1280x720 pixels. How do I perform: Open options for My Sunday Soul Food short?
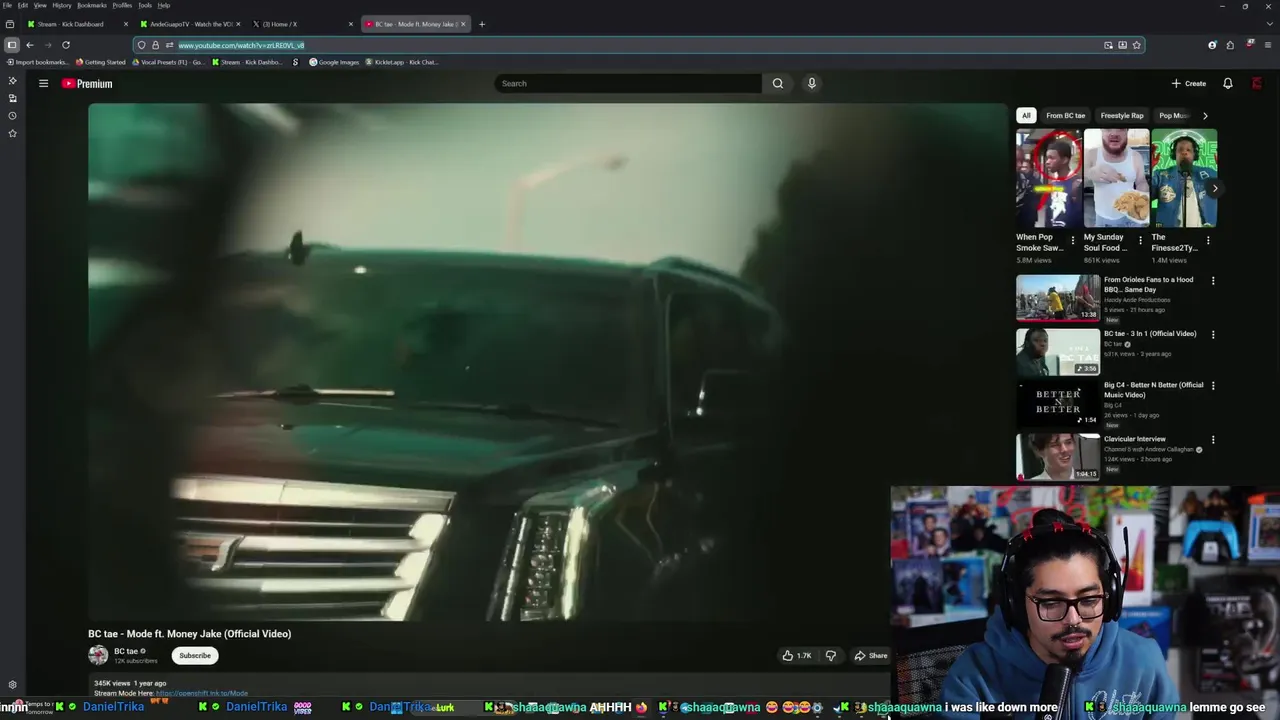point(1140,240)
